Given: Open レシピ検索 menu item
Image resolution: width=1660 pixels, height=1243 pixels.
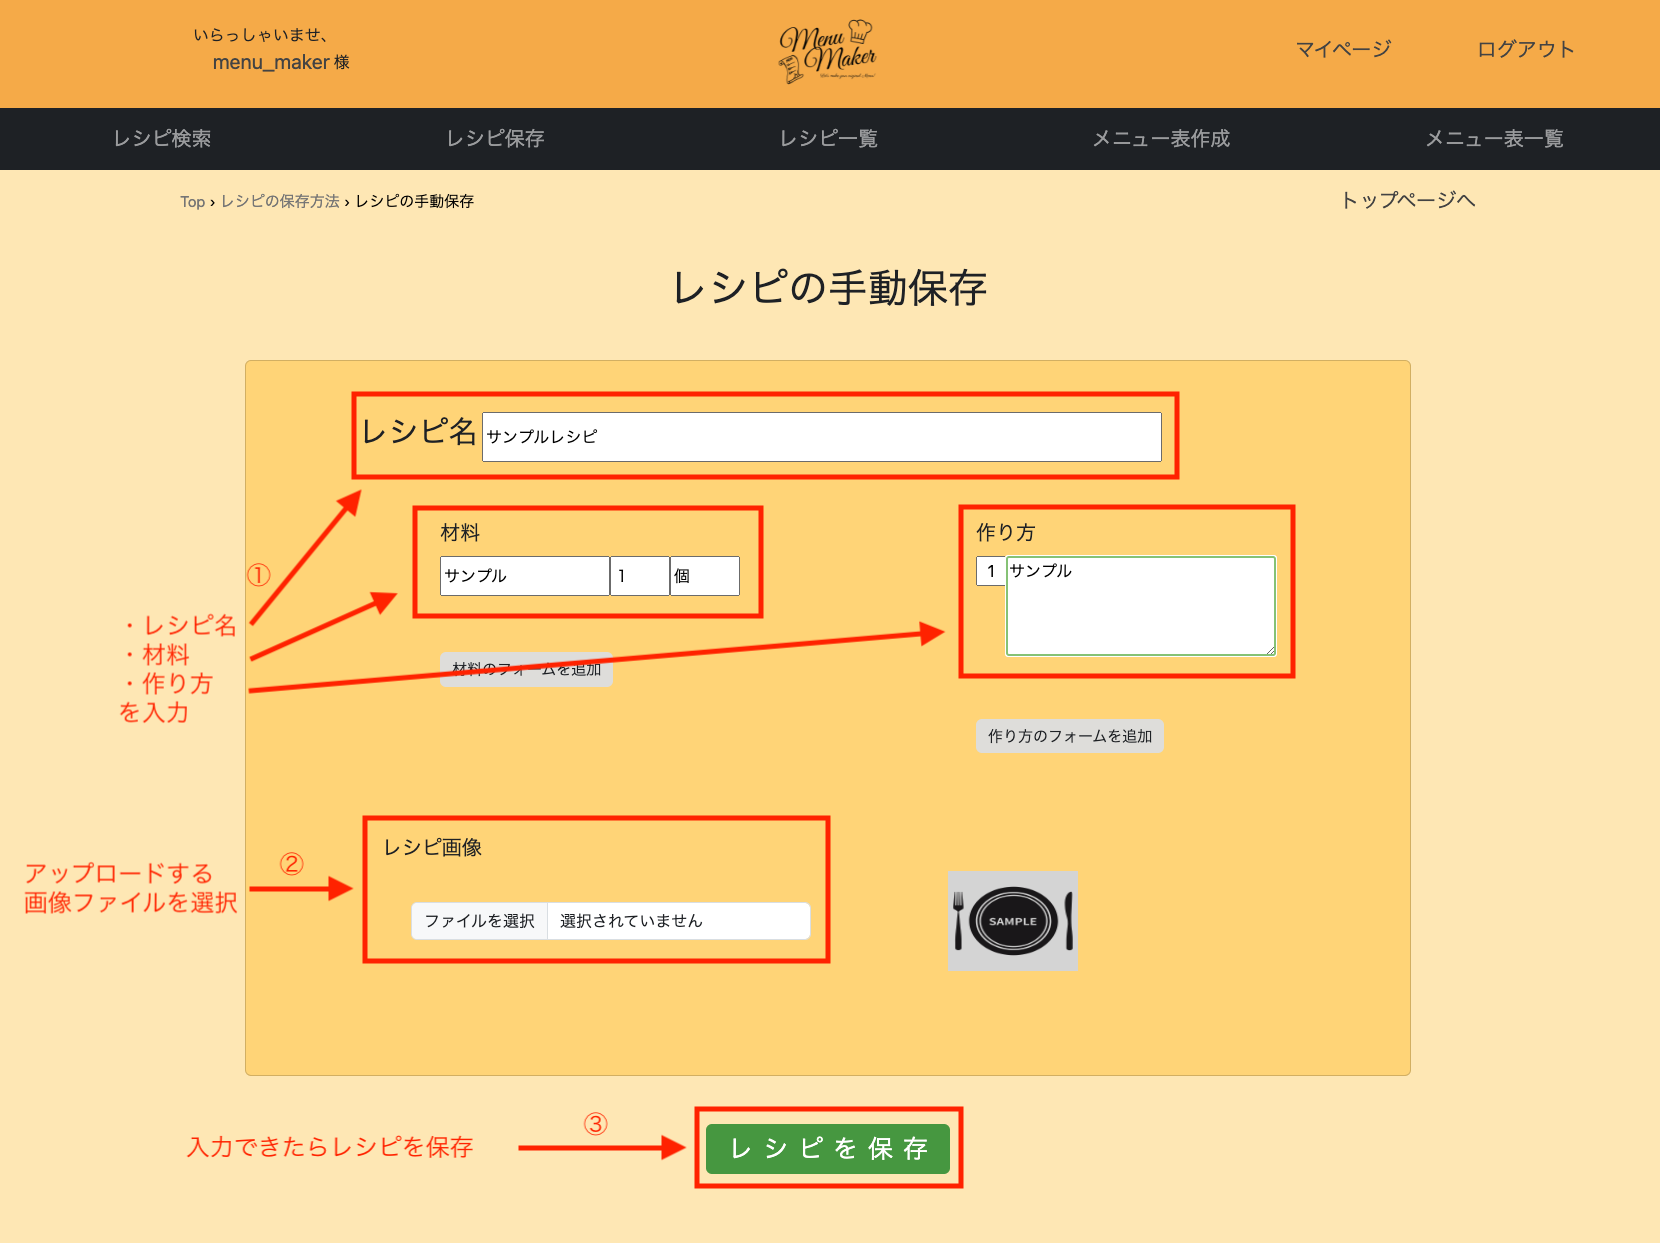Looking at the screenshot, I should (162, 138).
